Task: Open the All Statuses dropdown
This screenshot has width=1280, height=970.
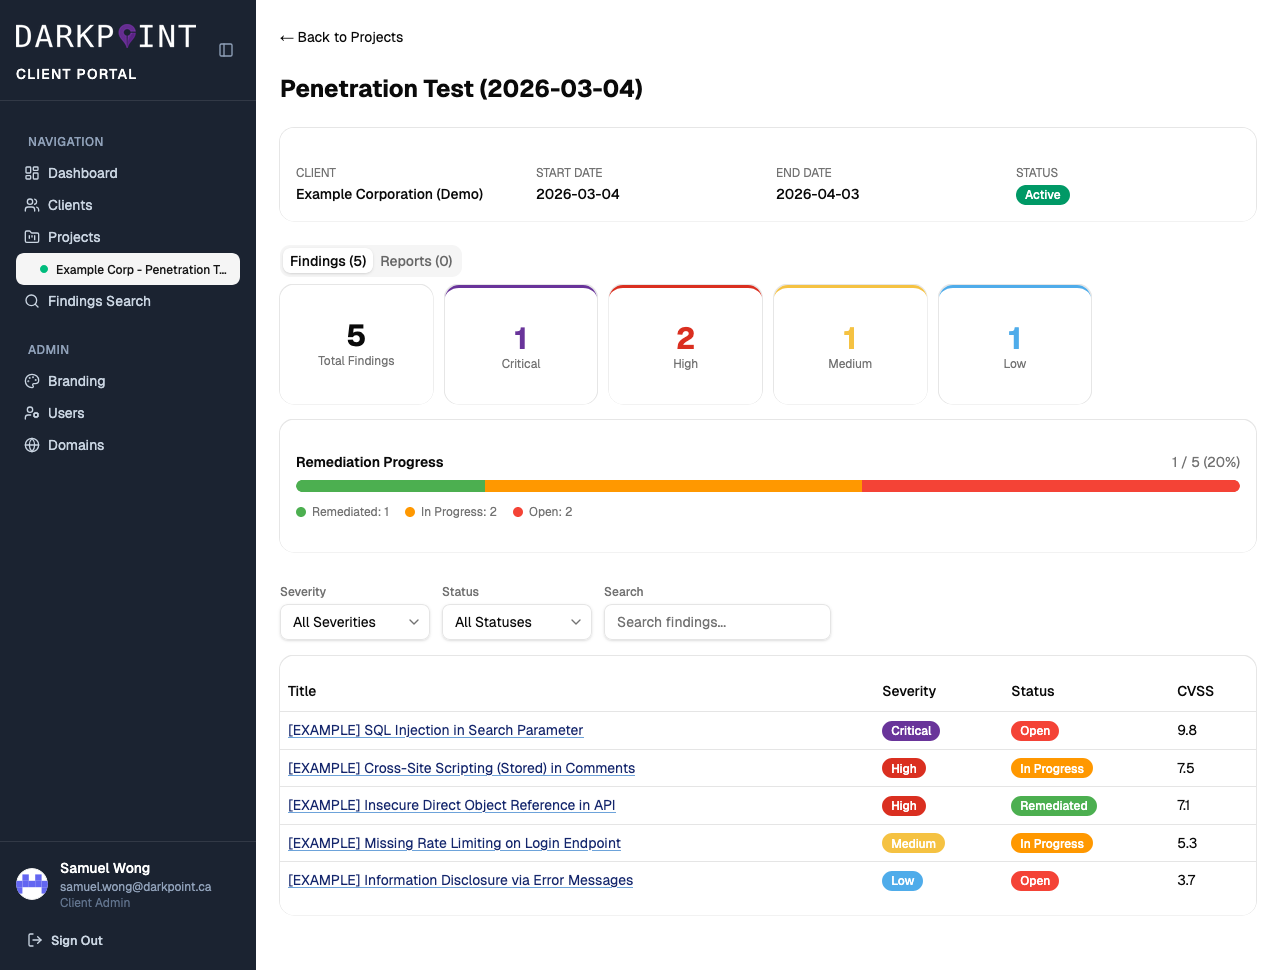Action: pos(516,622)
